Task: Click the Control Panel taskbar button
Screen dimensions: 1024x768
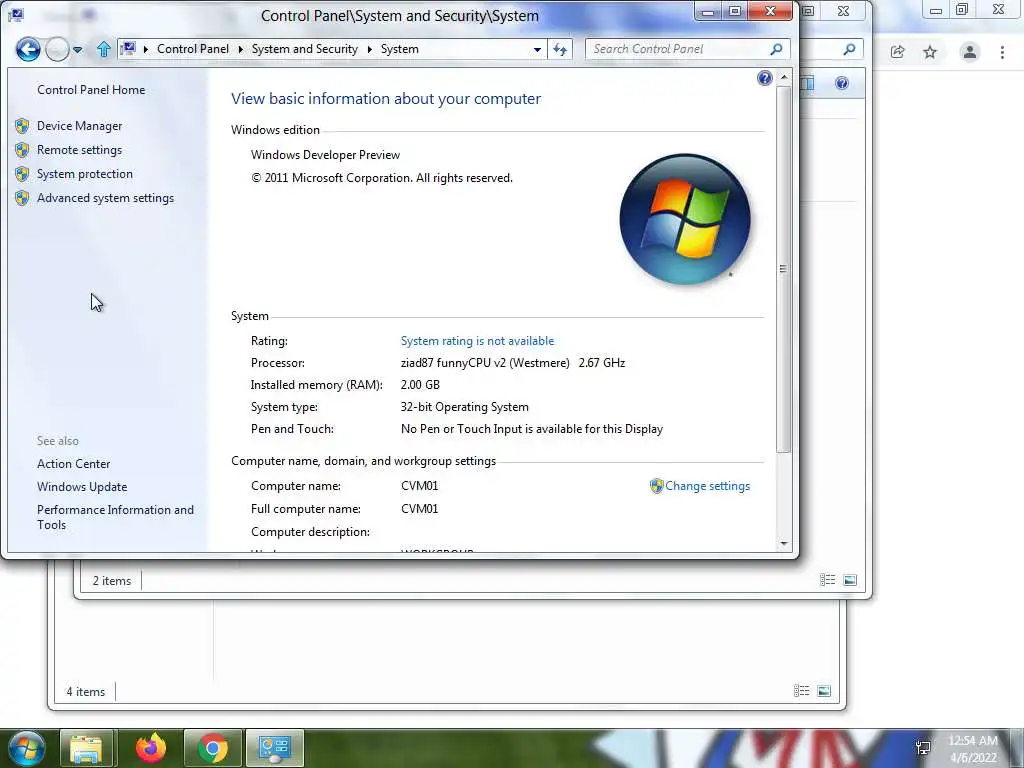Action: (274, 748)
